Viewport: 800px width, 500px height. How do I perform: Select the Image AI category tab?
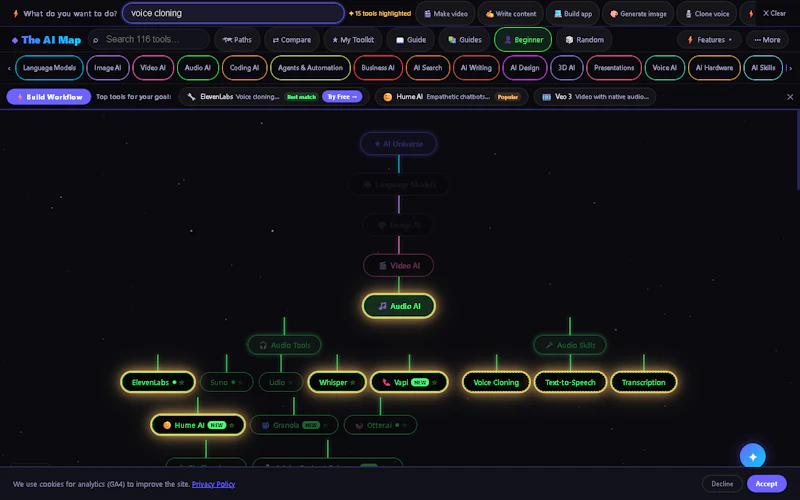(x=108, y=68)
